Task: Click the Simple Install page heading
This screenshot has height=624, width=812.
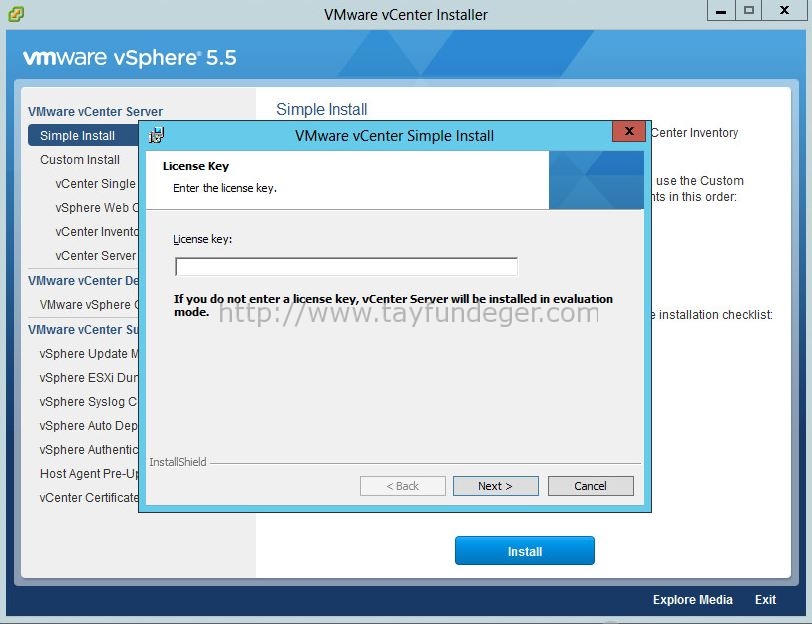Action: click(x=322, y=109)
